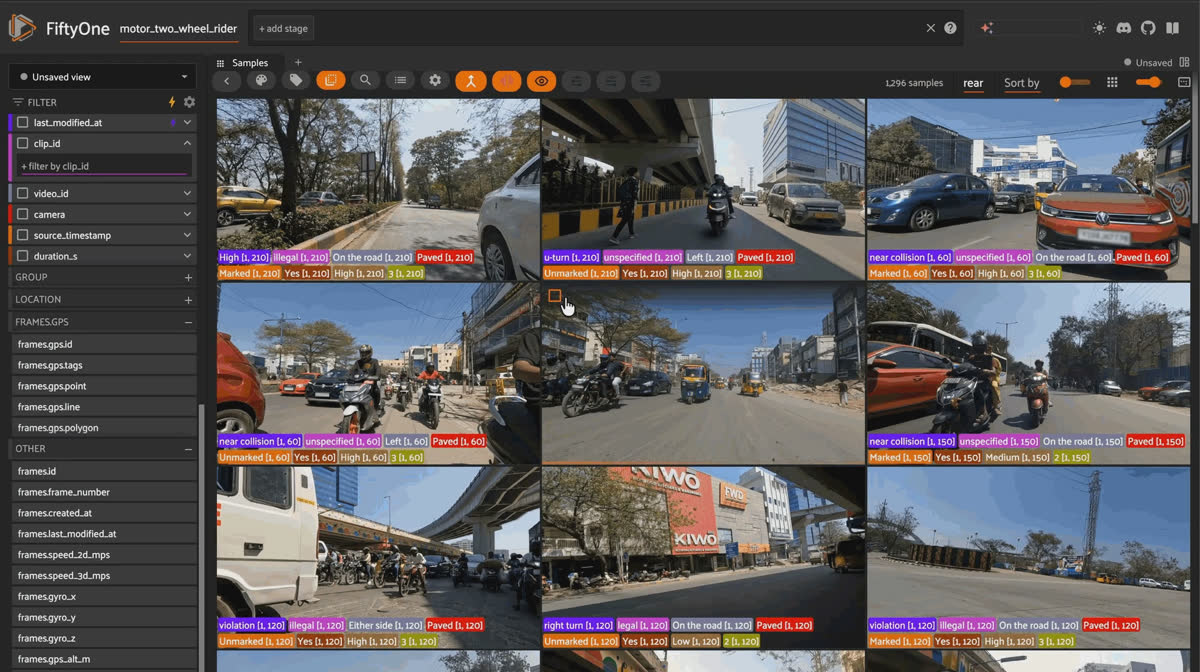Click the filter by clip_id input
This screenshot has width=1200, height=672.
[104, 166]
